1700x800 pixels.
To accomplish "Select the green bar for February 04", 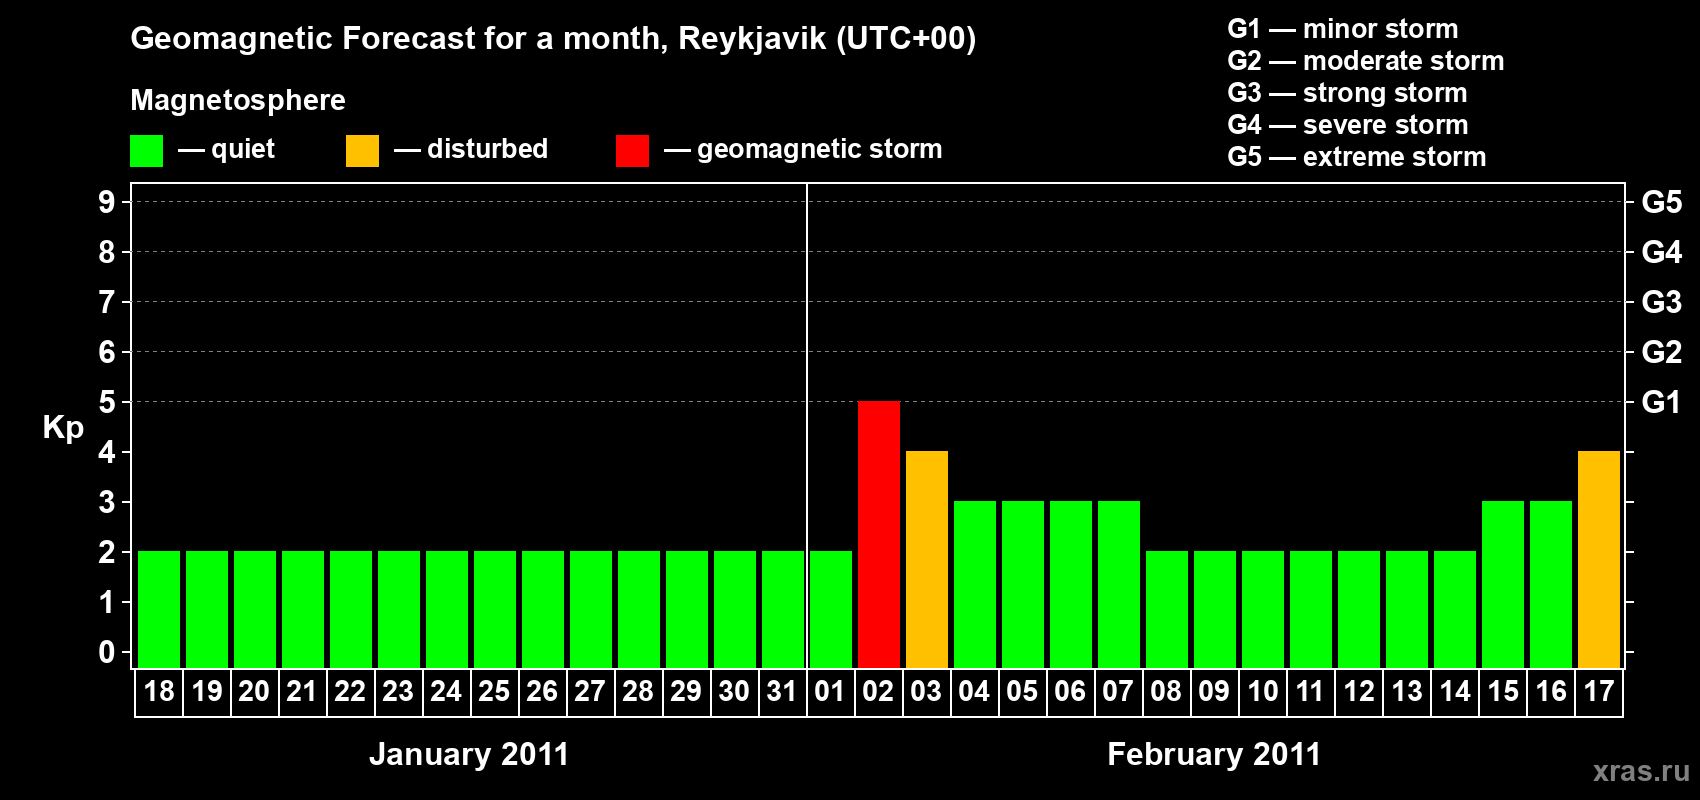I will point(975,584).
